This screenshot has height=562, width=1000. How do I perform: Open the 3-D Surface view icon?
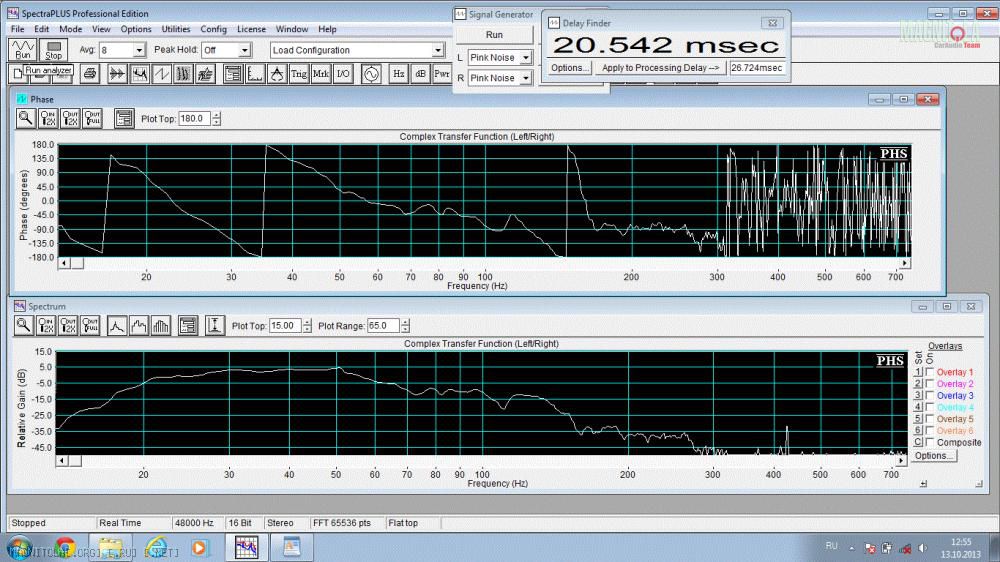click(x=205, y=74)
